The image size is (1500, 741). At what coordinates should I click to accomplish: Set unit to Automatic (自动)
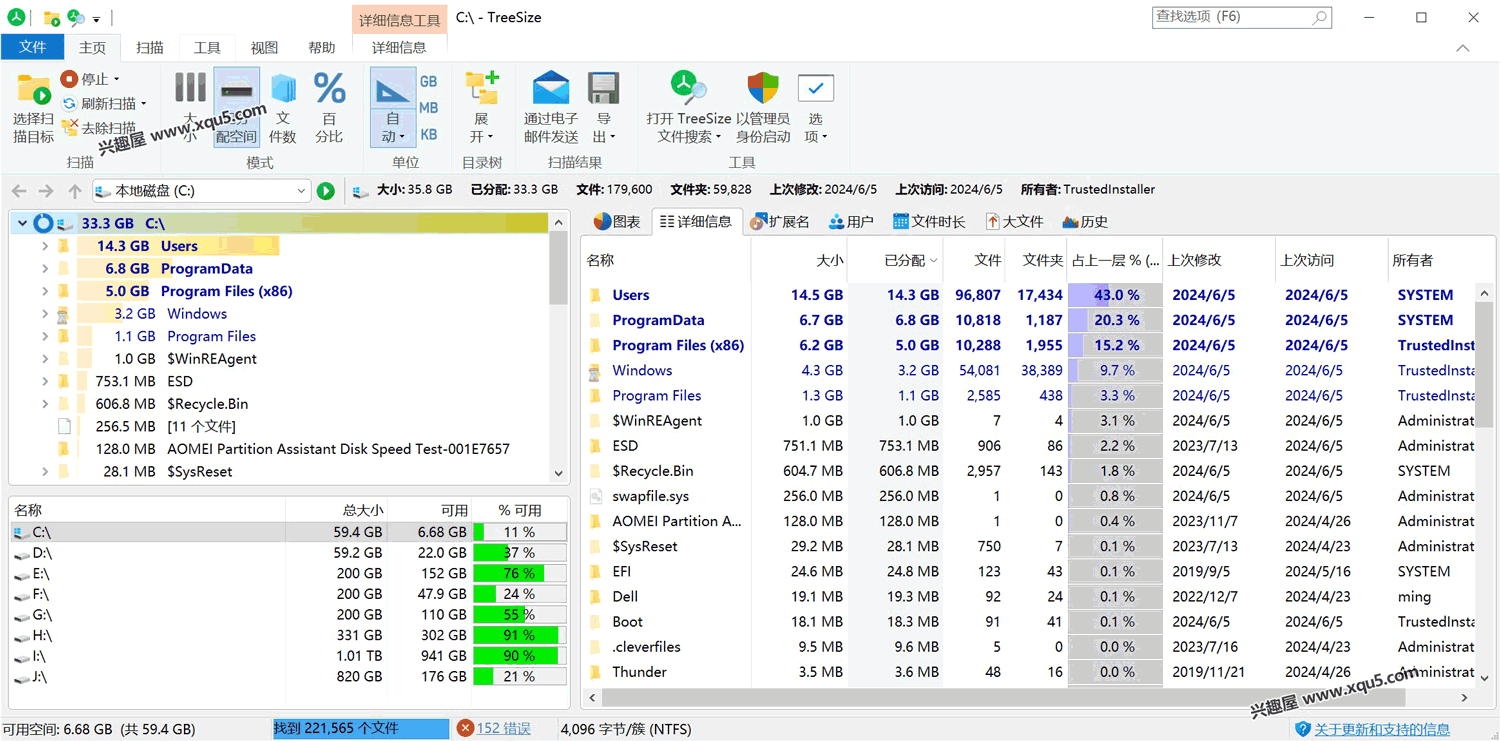pos(392,106)
